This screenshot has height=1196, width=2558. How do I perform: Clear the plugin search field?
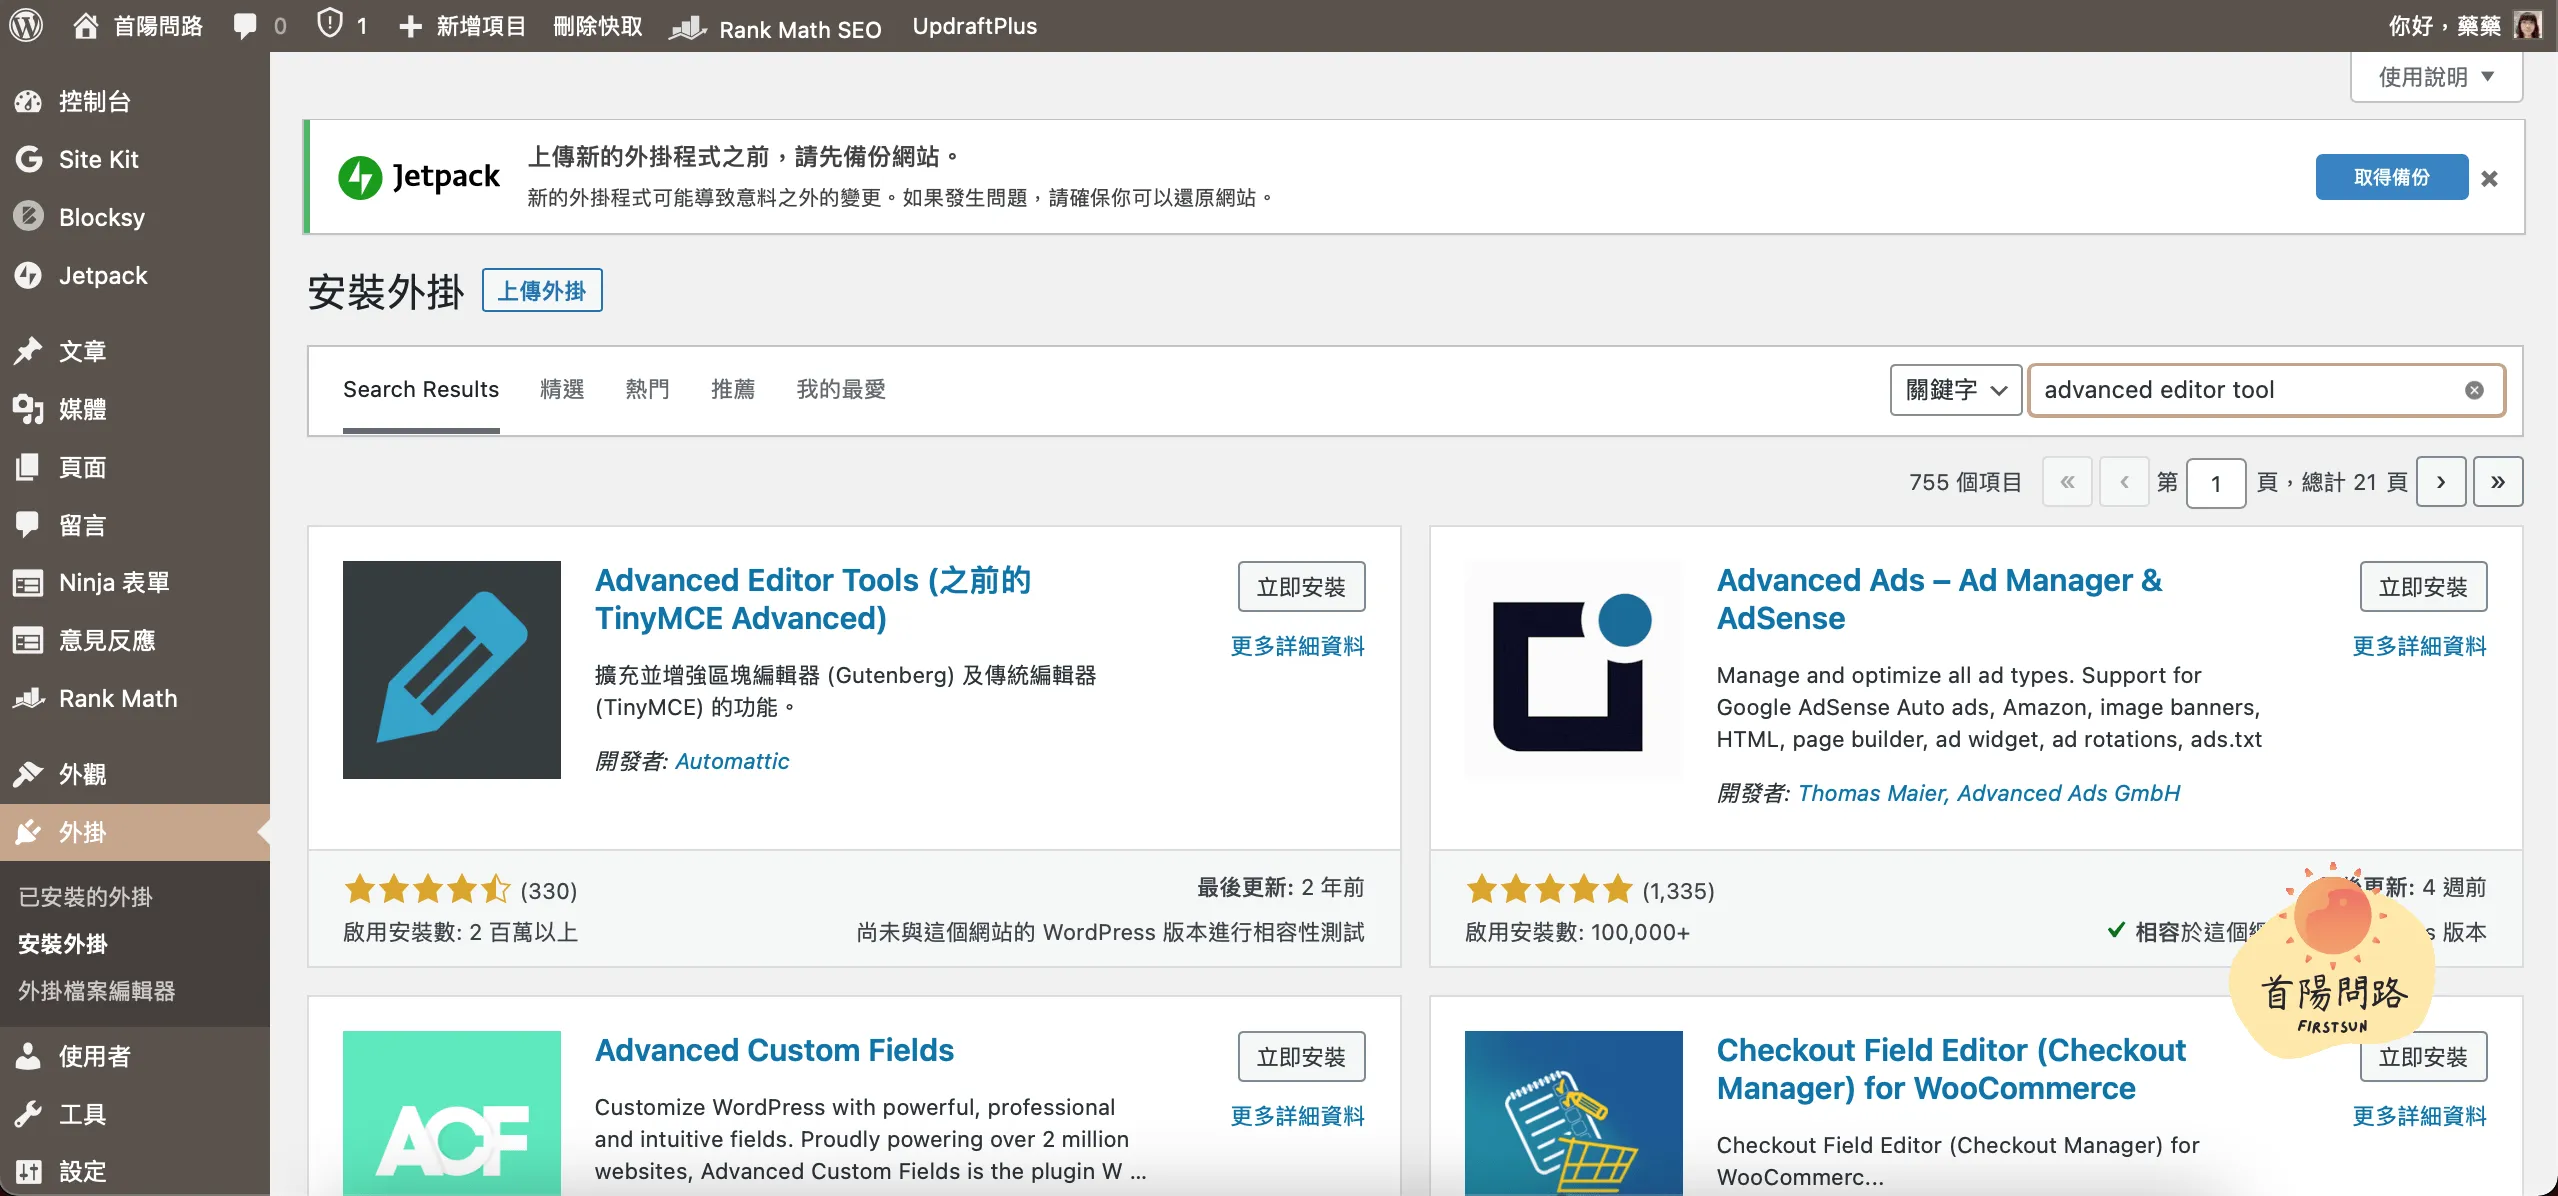pos(2473,390)
